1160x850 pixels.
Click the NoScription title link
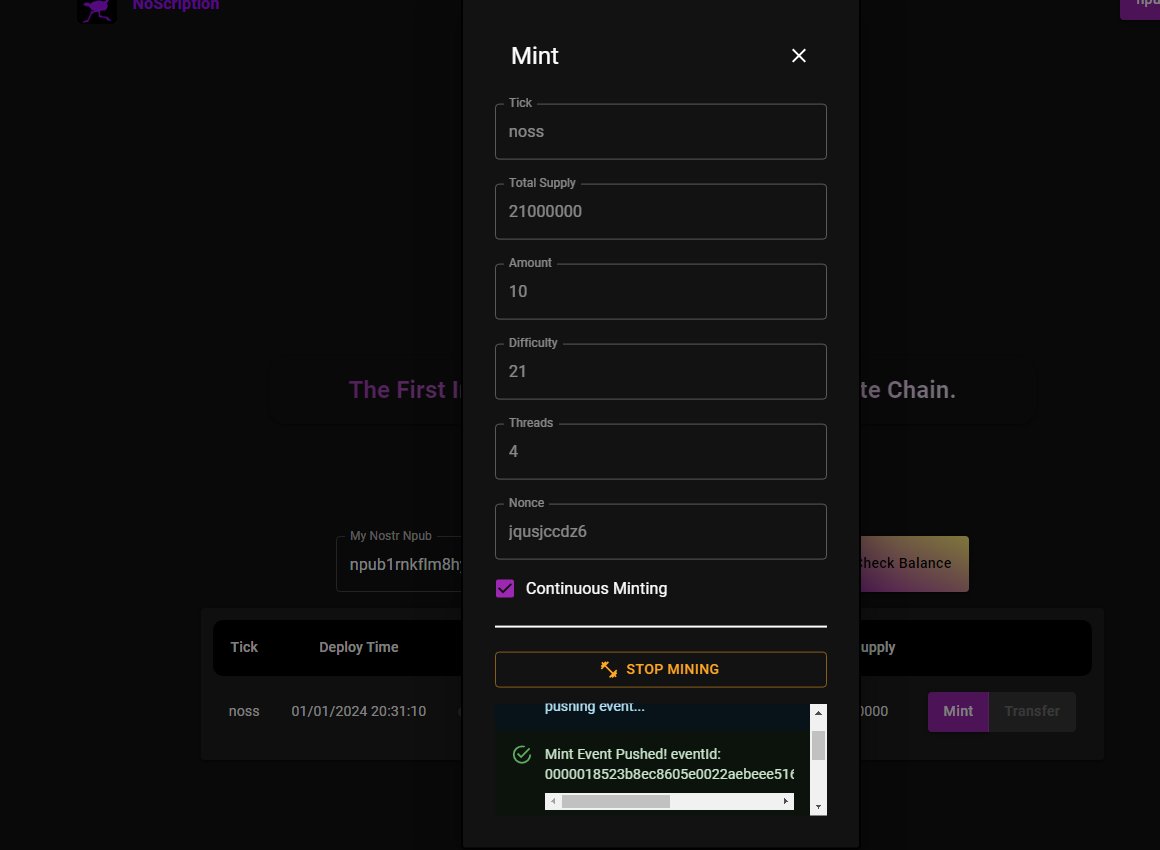176,5
